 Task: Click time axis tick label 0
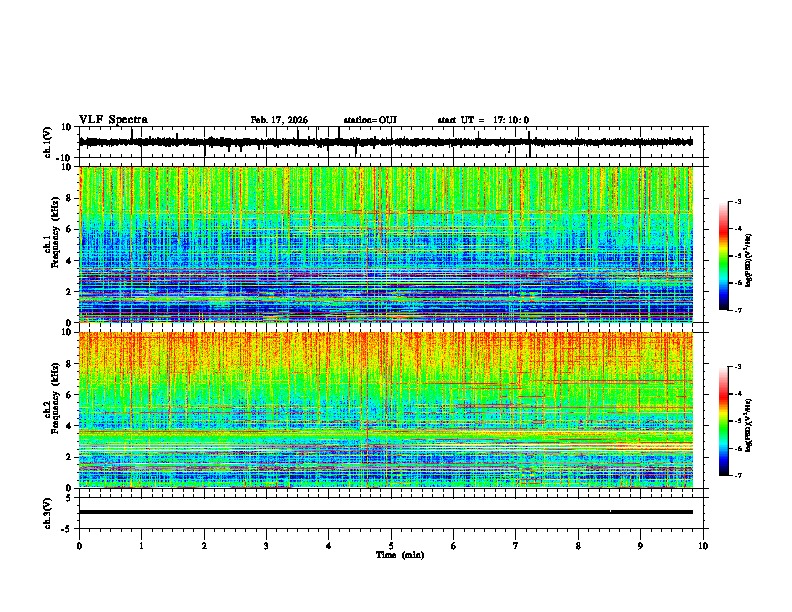coord(79,546)
